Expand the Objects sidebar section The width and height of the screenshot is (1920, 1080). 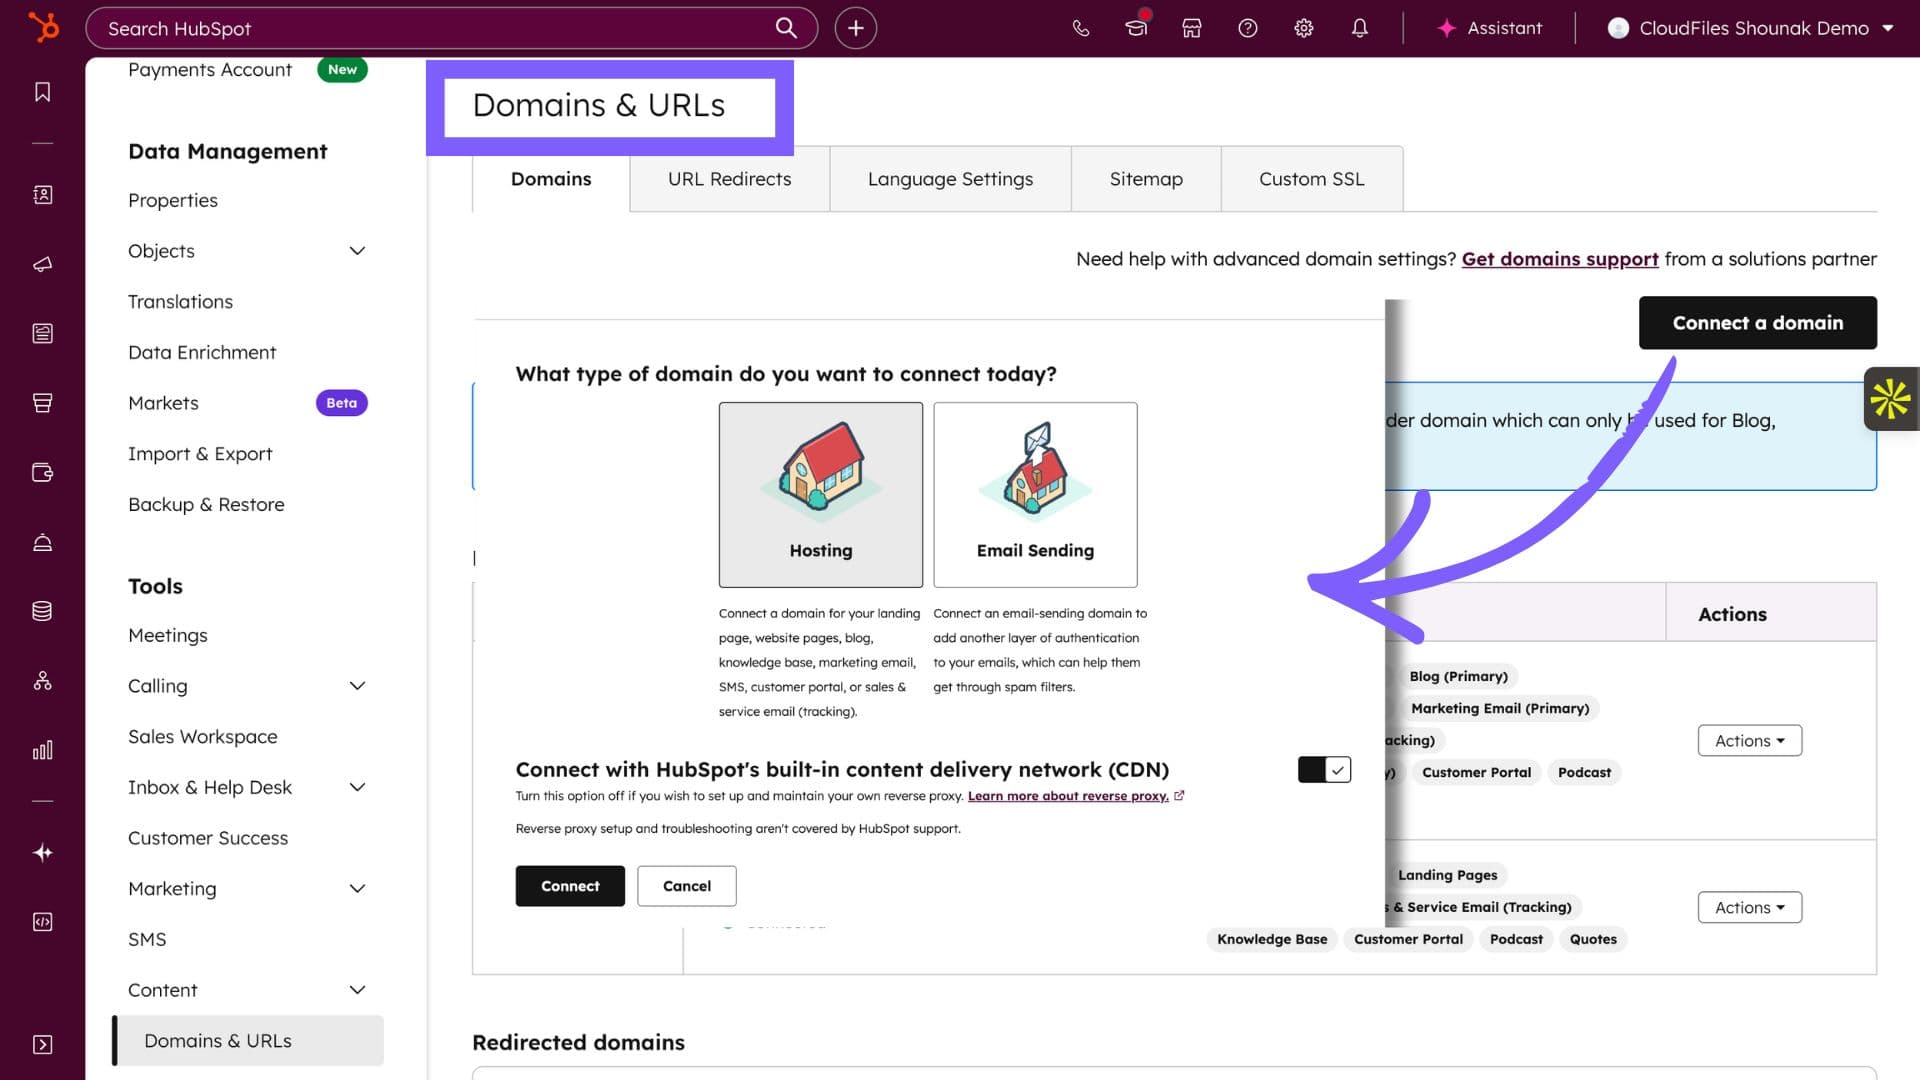[x=357, y=251]
